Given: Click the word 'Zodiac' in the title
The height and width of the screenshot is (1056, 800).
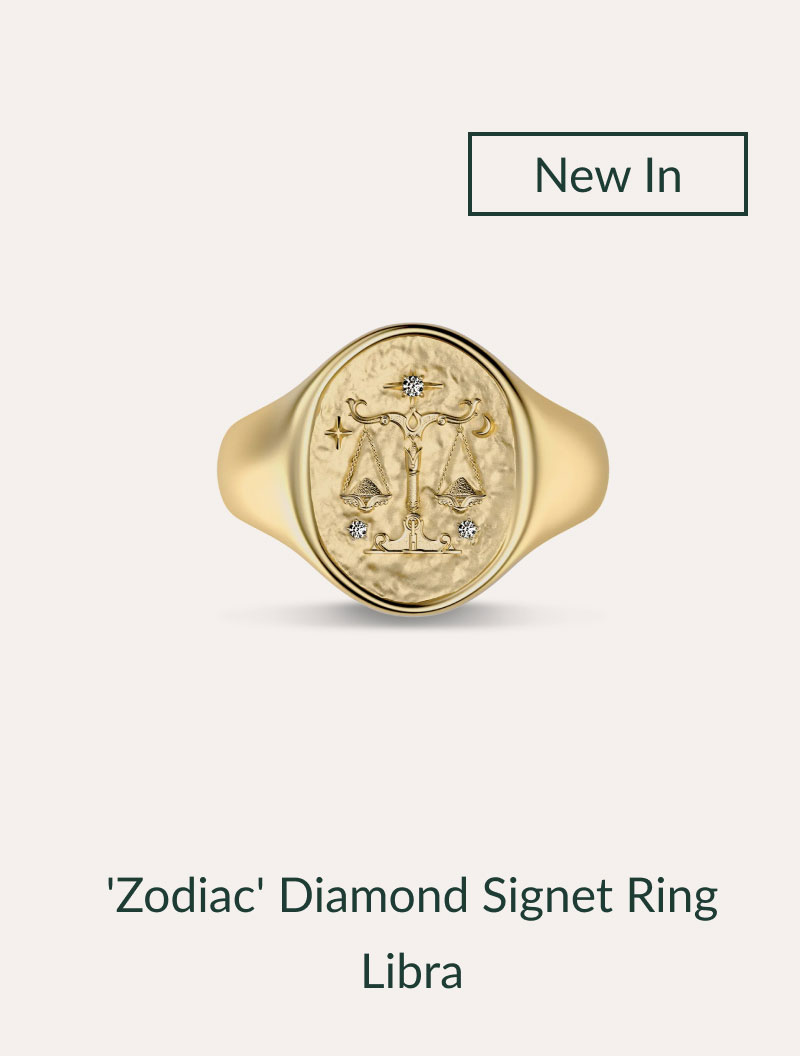Looking at the screenshot, I should coord(182,896).
